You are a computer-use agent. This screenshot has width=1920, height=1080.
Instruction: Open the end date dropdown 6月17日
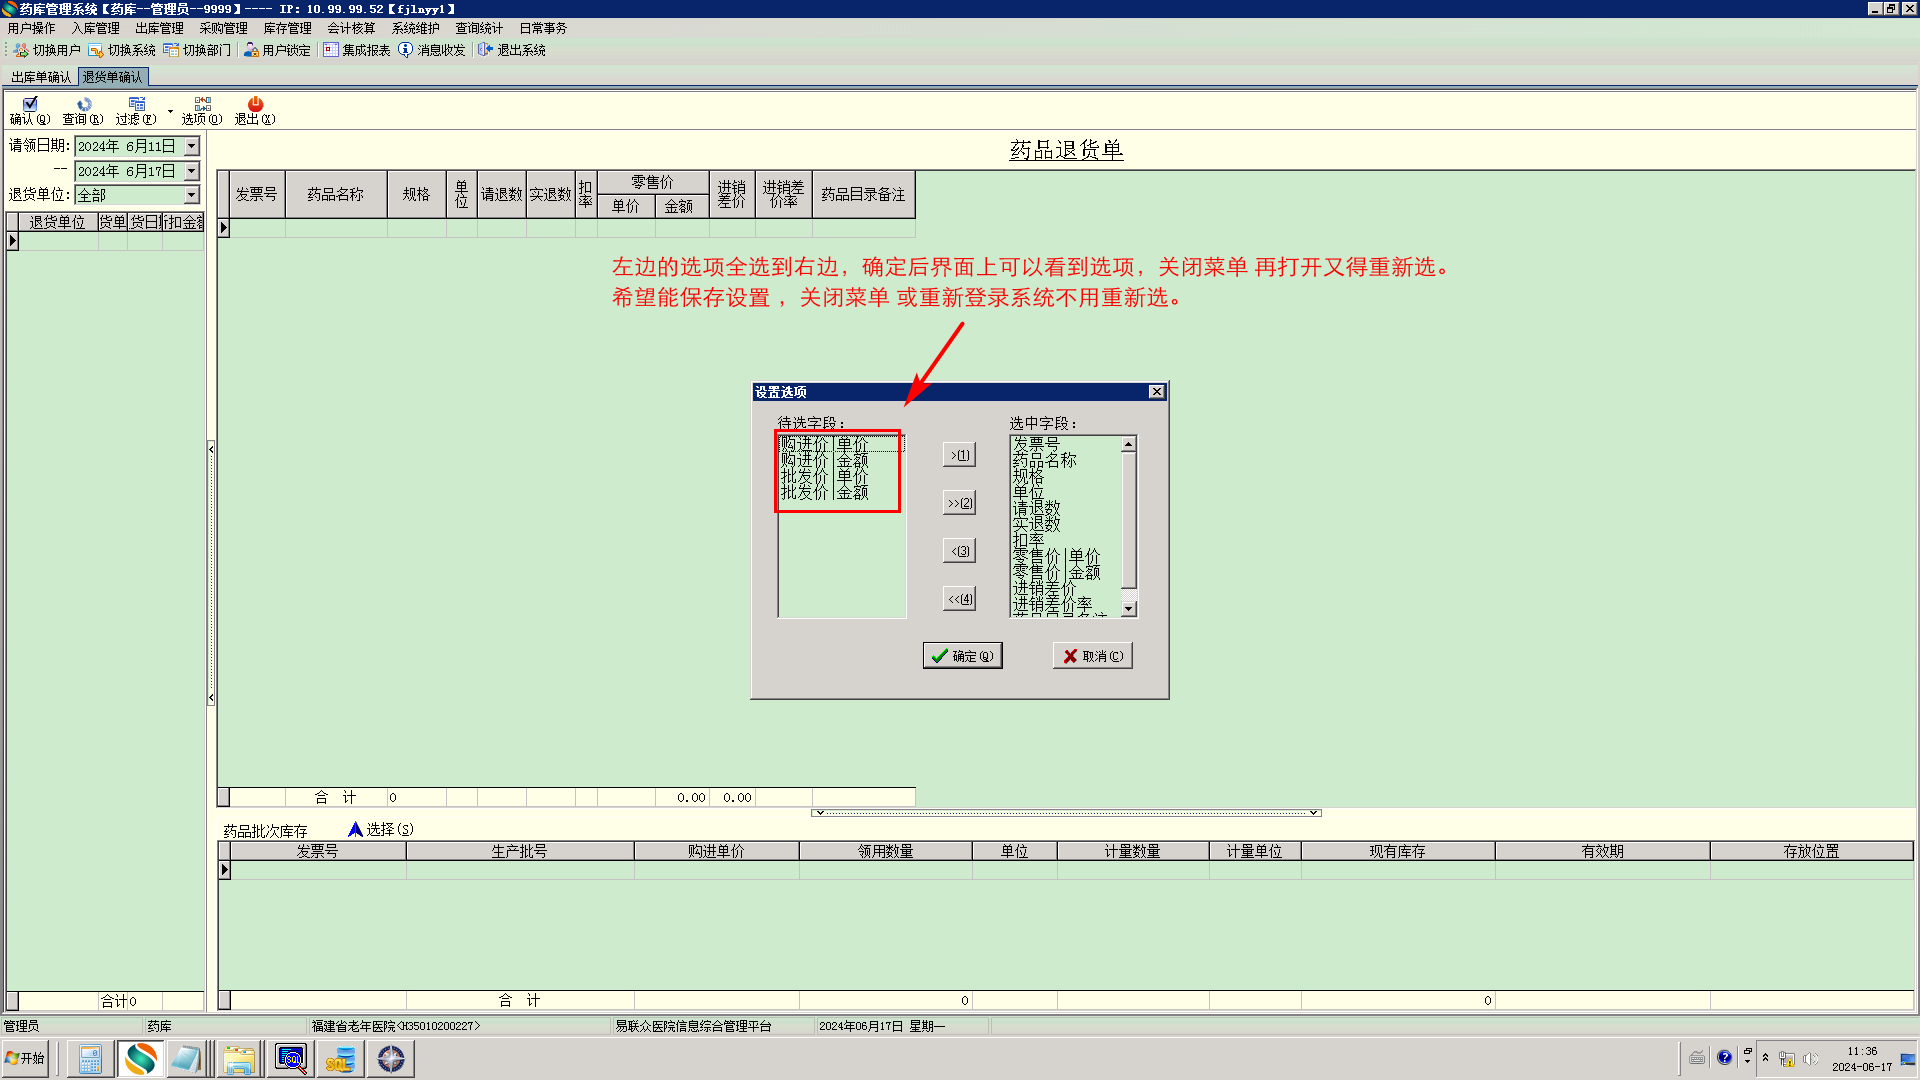[x=192, y=172]
